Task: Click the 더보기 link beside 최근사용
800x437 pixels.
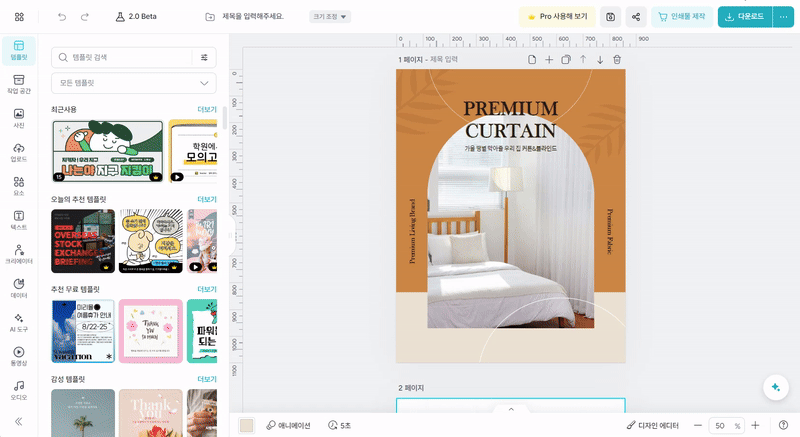Action: coord(206,109)
